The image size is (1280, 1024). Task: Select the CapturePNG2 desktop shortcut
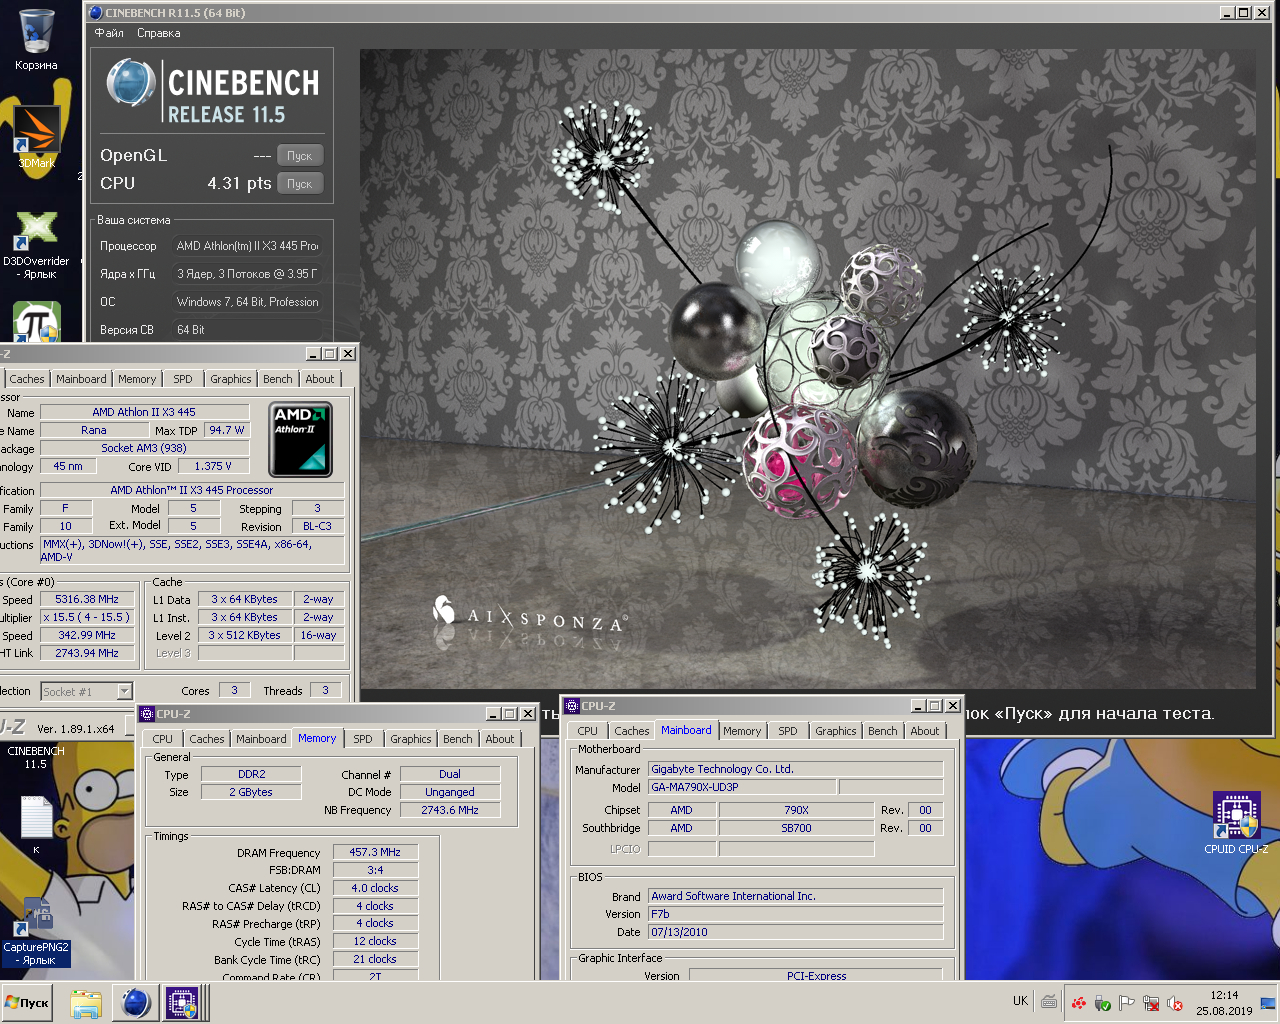click(37, 932)
